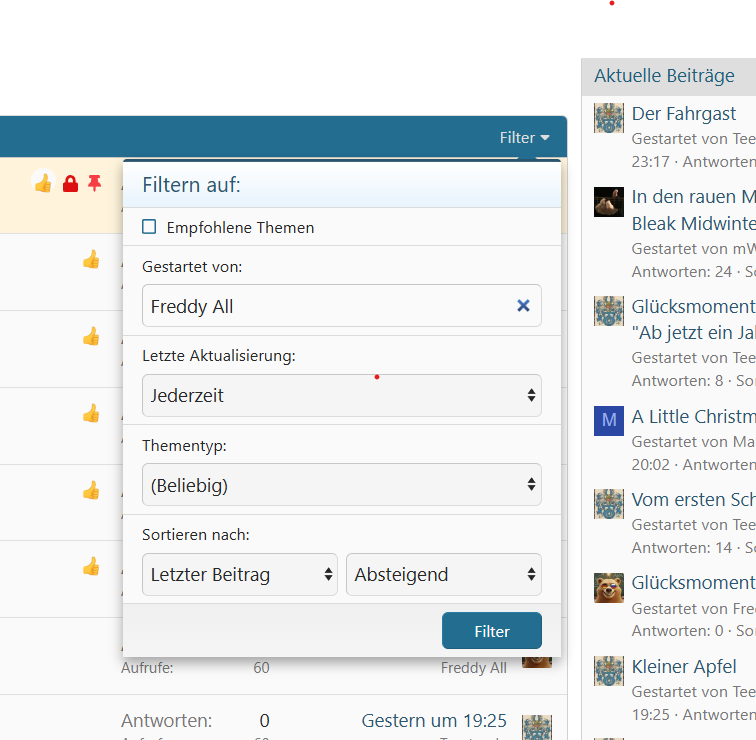This screenshot has height=740, width=756.
Task: Open Glücksmoment post started by Fre...
Action: click(x=693, y=582)
